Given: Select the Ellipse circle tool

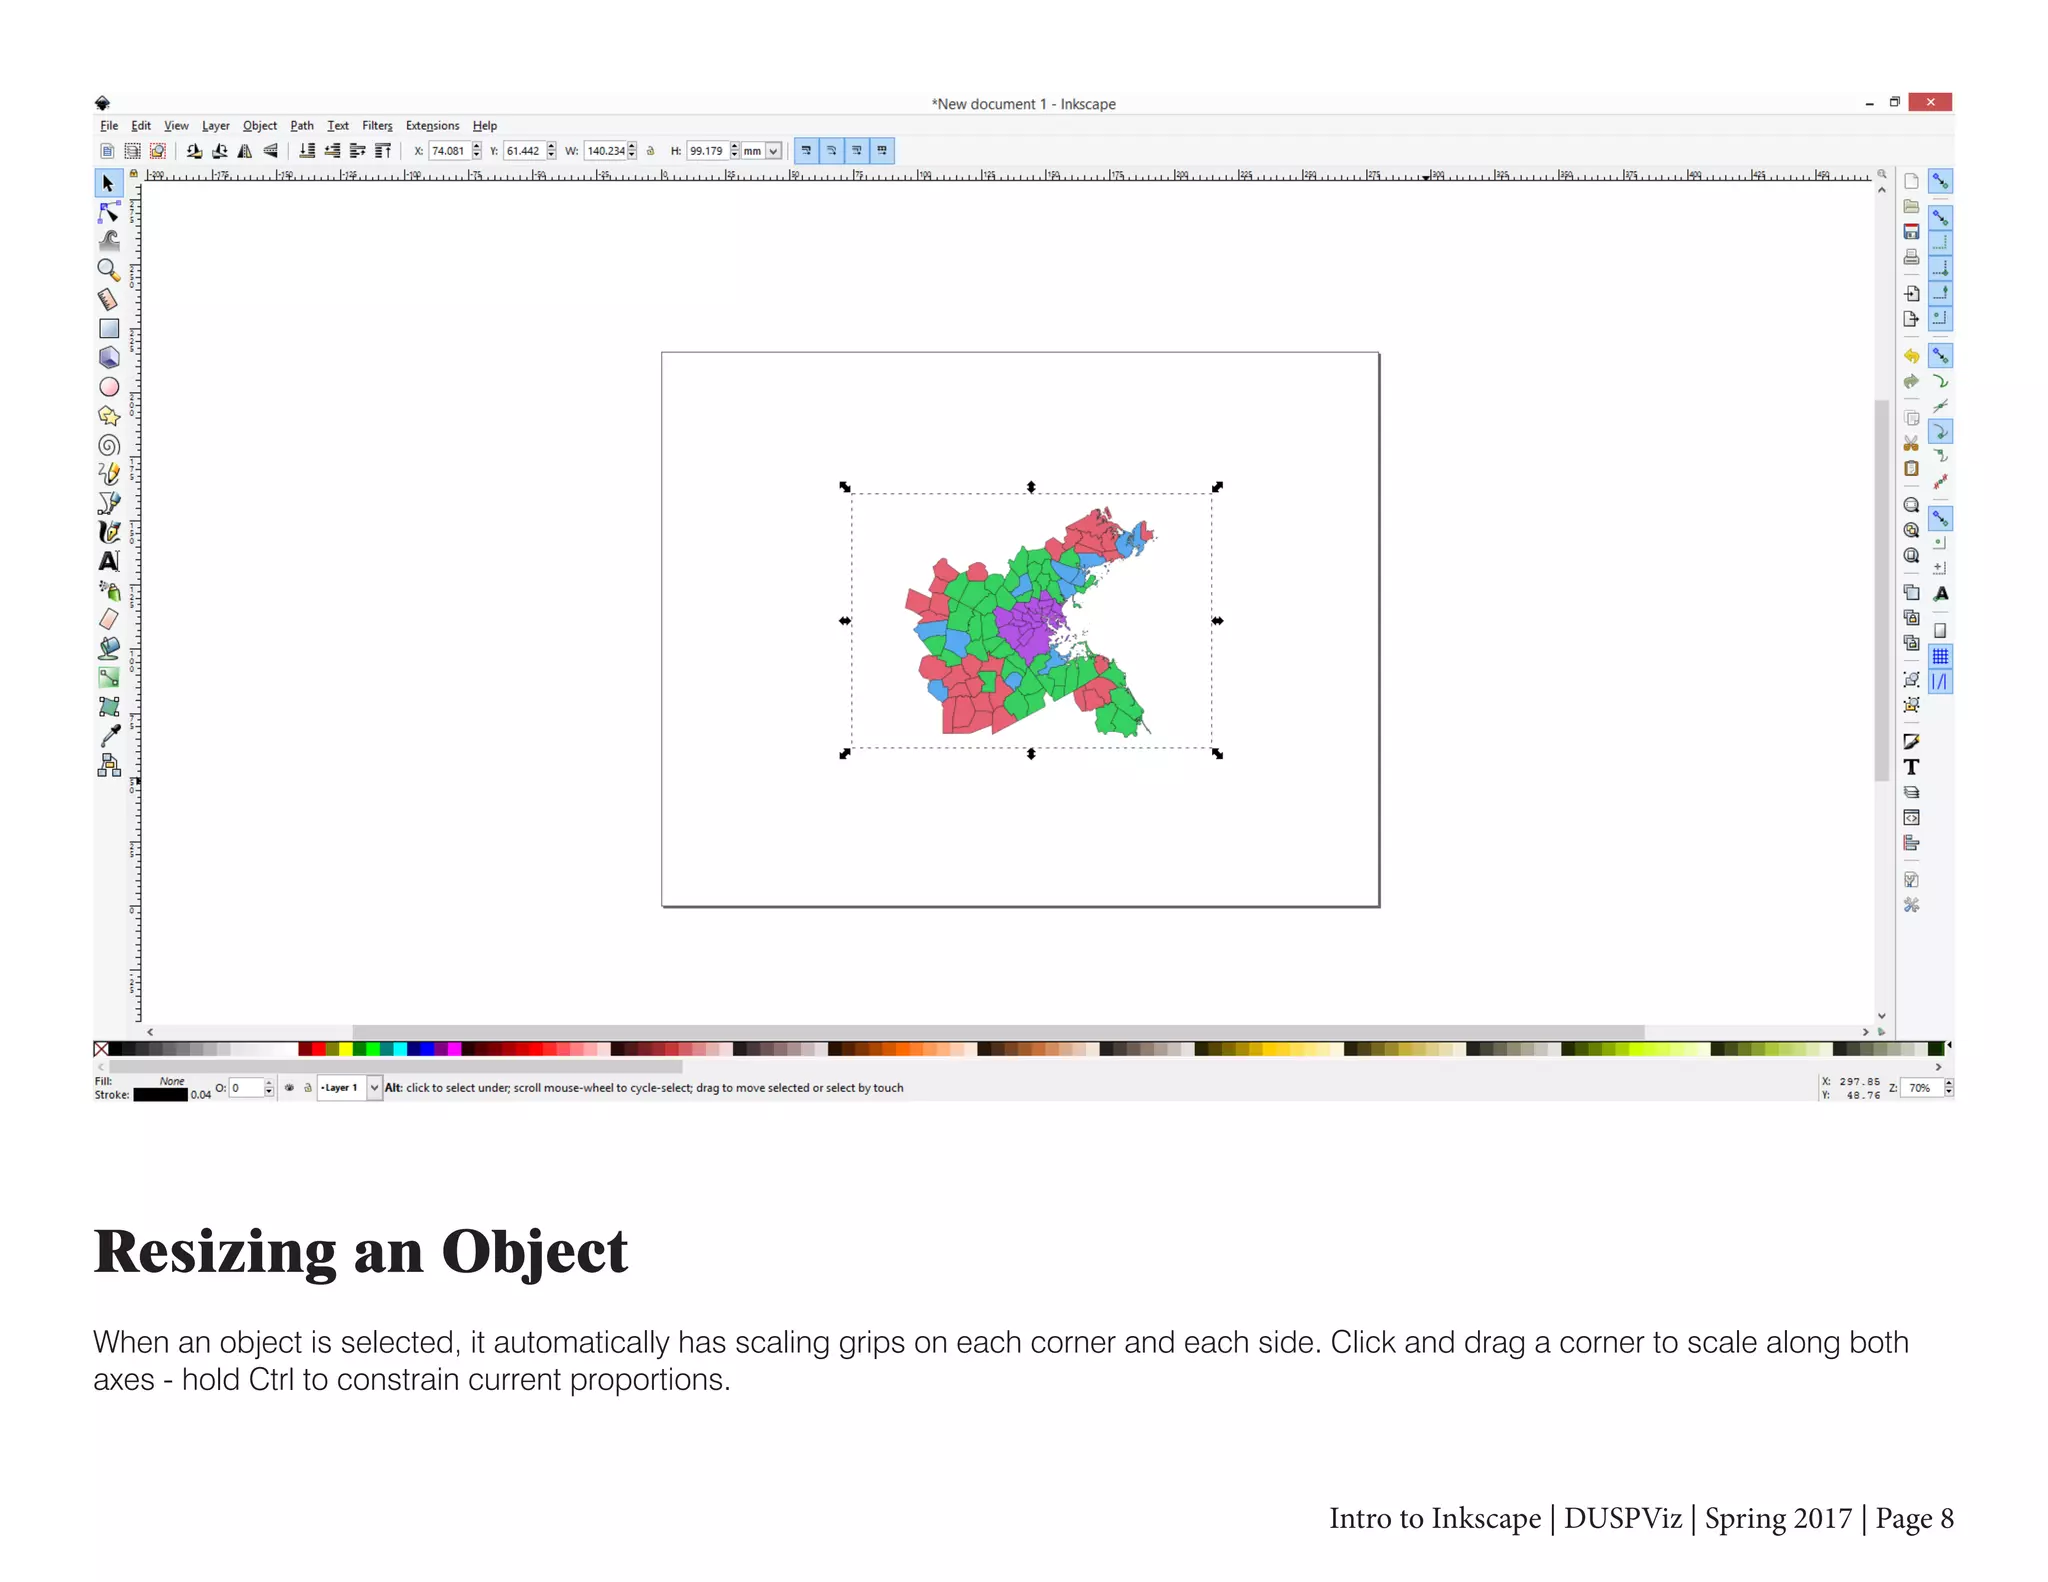Looking at the screenshot, I should click(x=108, y=387).
